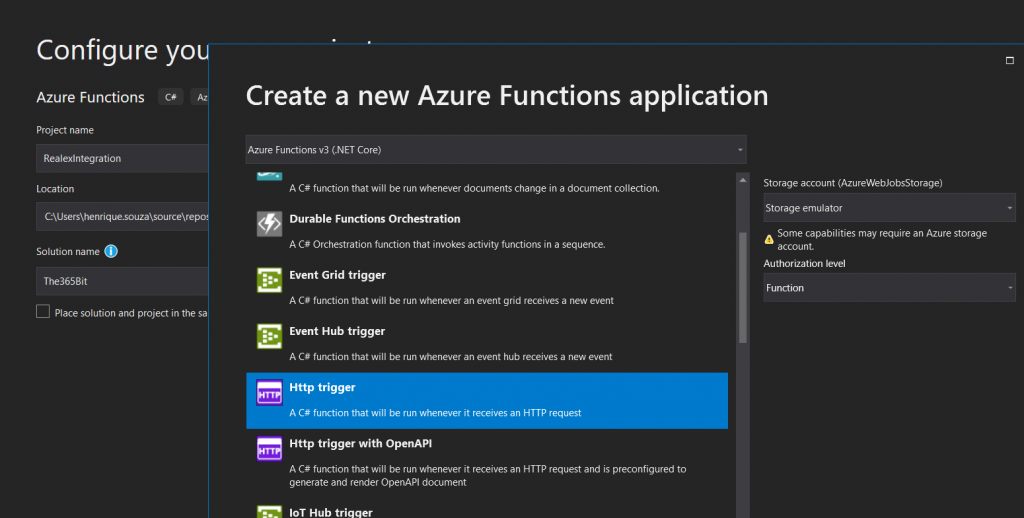
Task: Select Http trigger with OpenAPI template
Action: (487, 463)
